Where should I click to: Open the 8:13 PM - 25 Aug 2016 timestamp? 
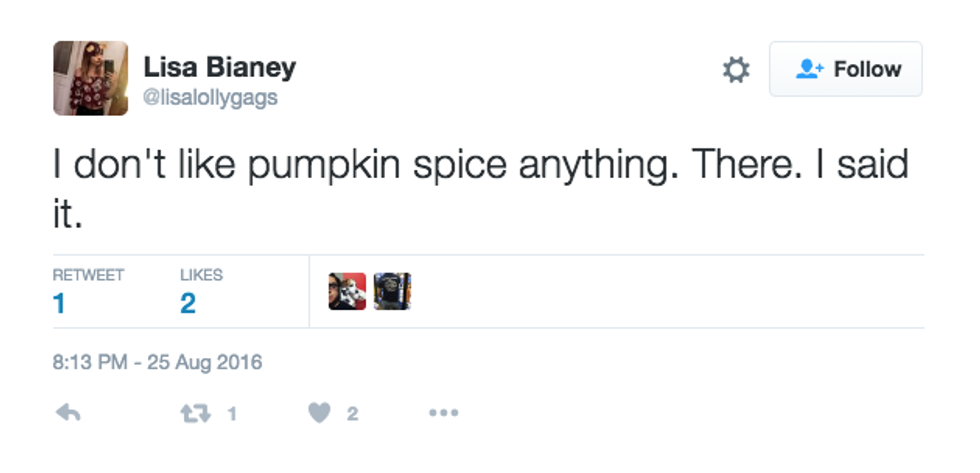(x=157, y=361)
